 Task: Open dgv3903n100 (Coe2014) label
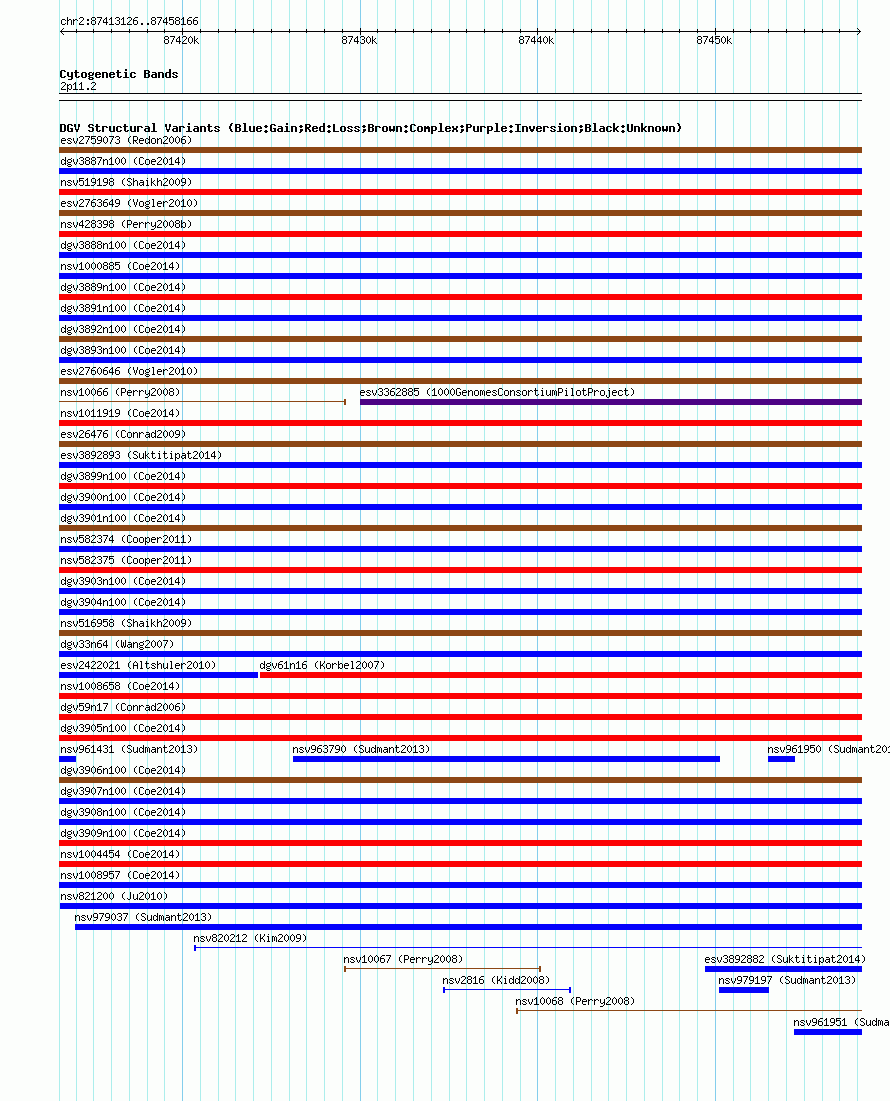point(123,583)
